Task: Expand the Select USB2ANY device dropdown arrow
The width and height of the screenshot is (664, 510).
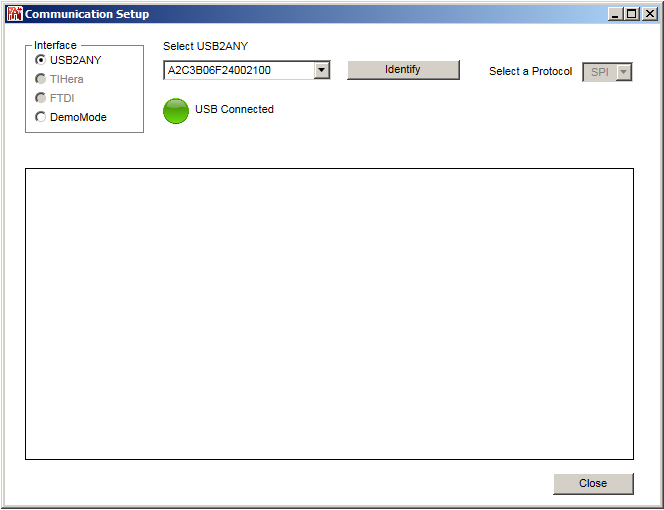Action: pos(321,70)
